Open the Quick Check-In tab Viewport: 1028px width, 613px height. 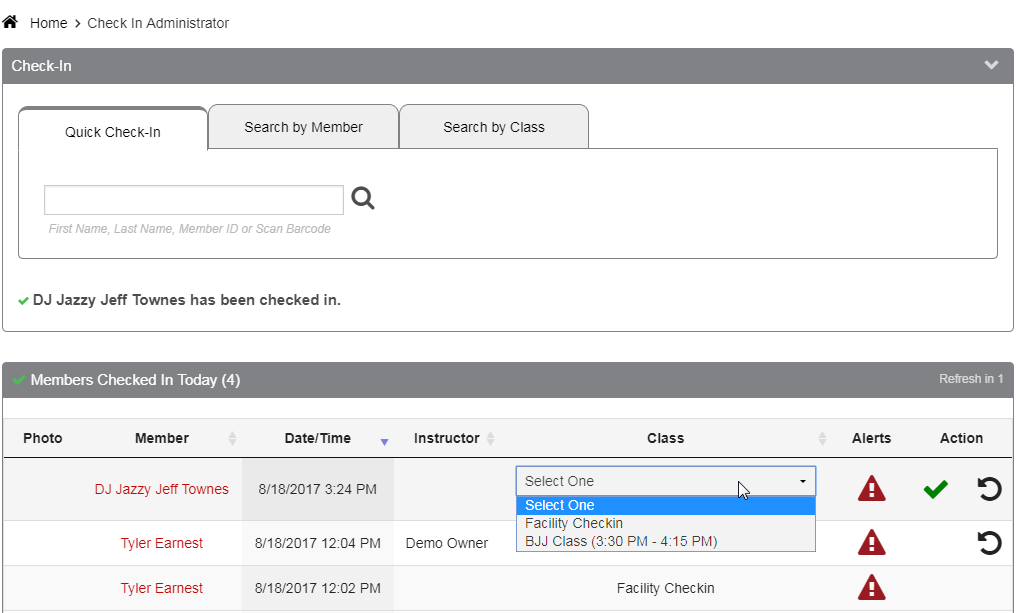coord(113,131)
